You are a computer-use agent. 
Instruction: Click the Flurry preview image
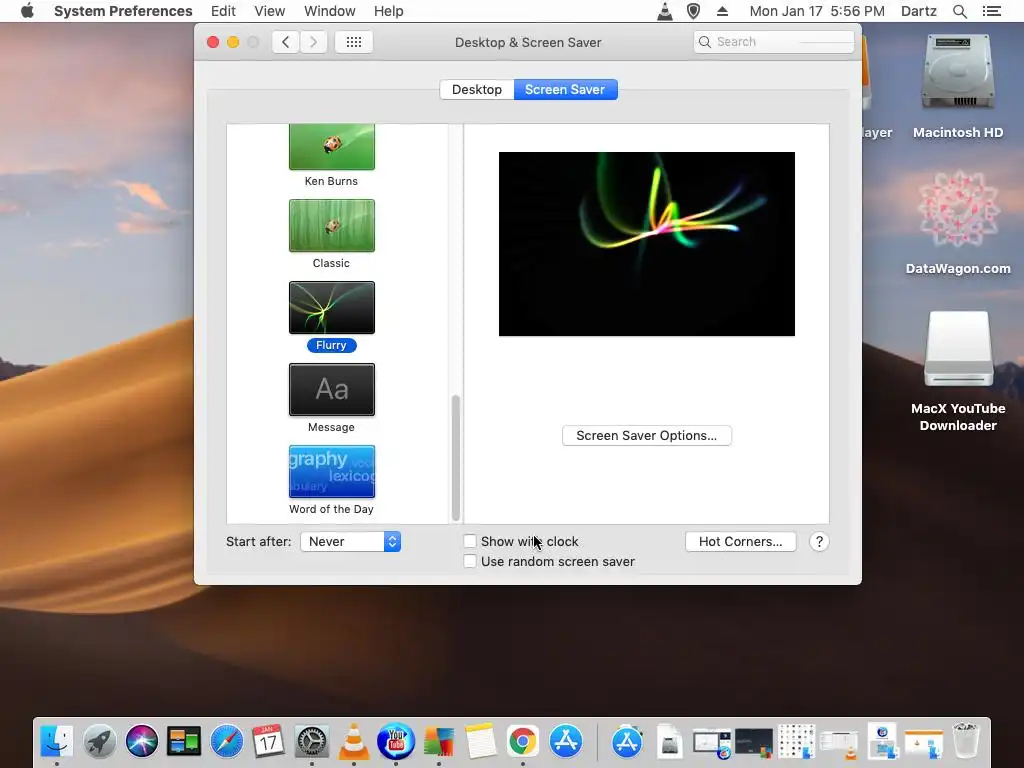[647, 244]
